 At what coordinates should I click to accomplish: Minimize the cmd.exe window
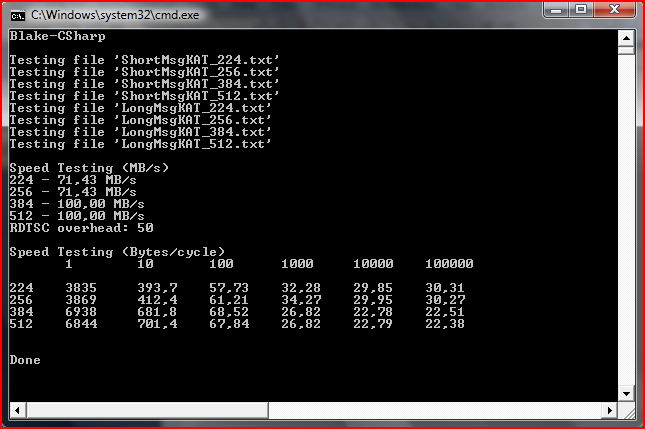coord(556,9)
